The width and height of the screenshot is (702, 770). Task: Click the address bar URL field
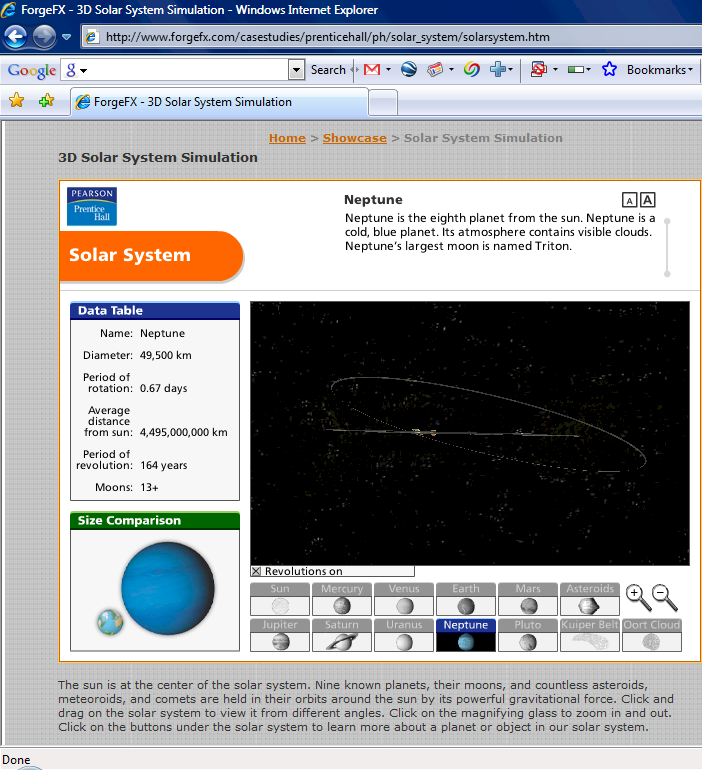pos(393,37)
